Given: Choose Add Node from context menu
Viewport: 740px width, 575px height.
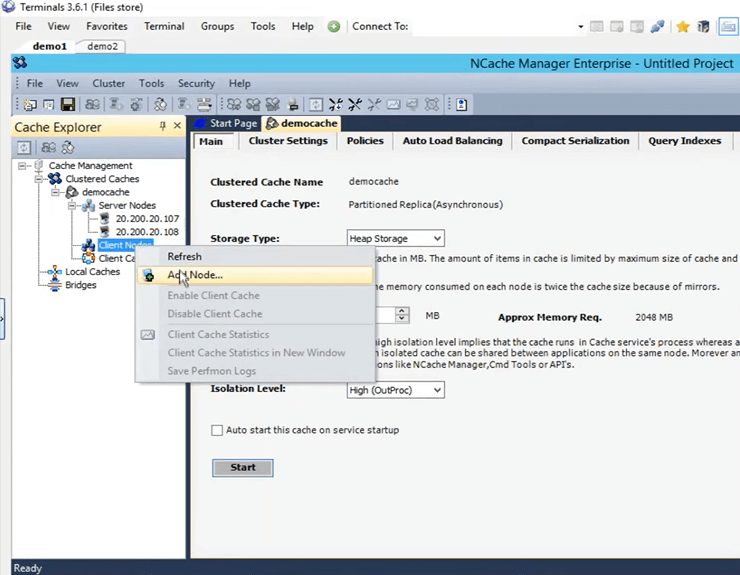Looking at the screenshot, I should coord(255,275).
